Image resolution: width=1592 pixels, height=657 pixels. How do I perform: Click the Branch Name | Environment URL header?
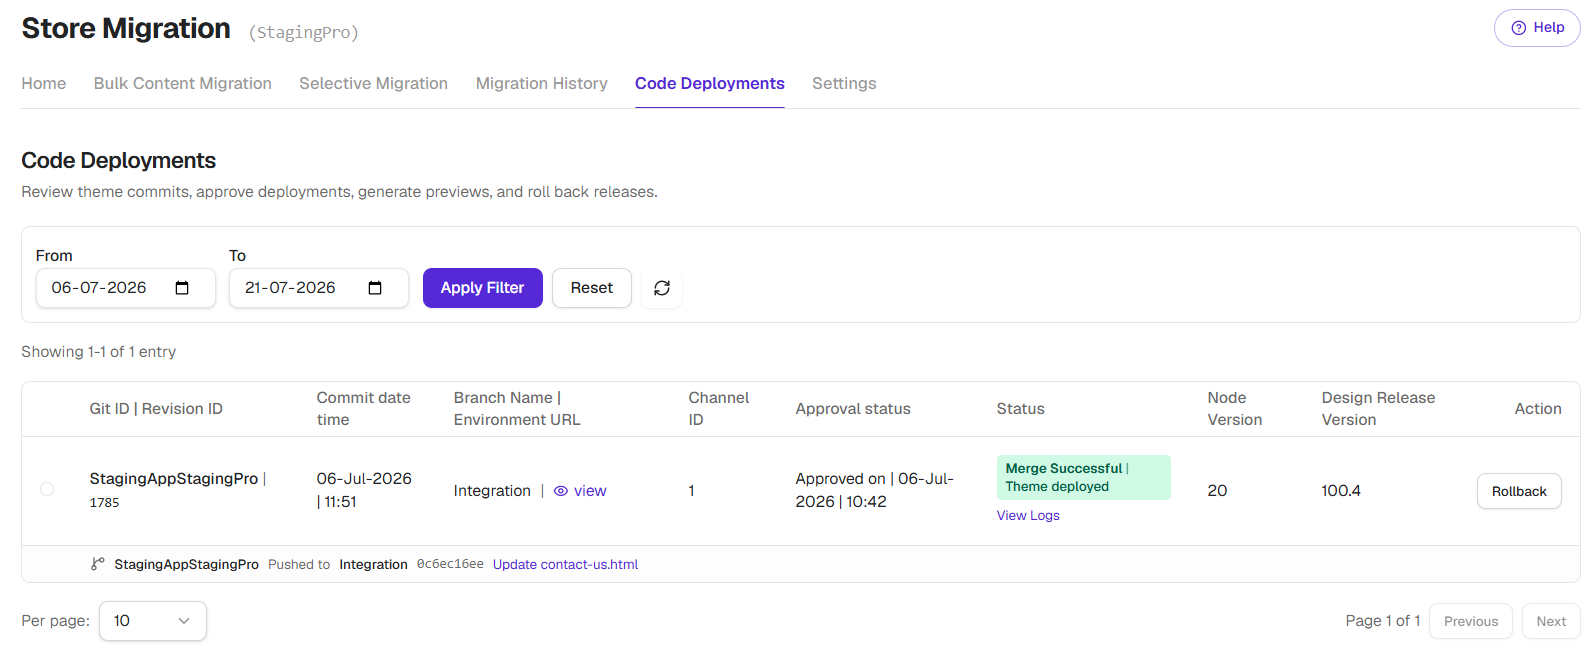pyautogui.click(x=517, y=409)
